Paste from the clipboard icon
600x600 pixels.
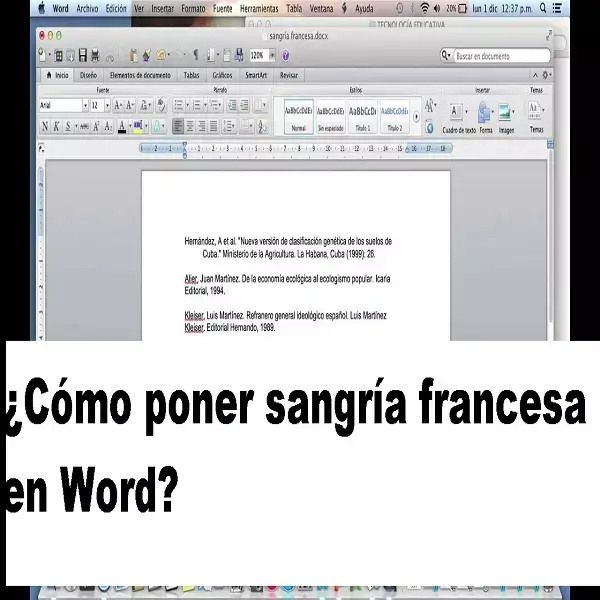point(134,56)
